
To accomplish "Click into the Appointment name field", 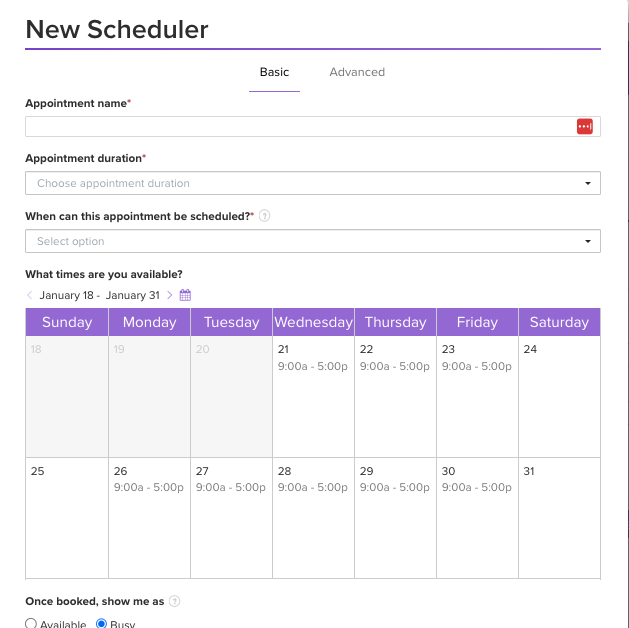I will pyautogui.click(x=300, y=126).
